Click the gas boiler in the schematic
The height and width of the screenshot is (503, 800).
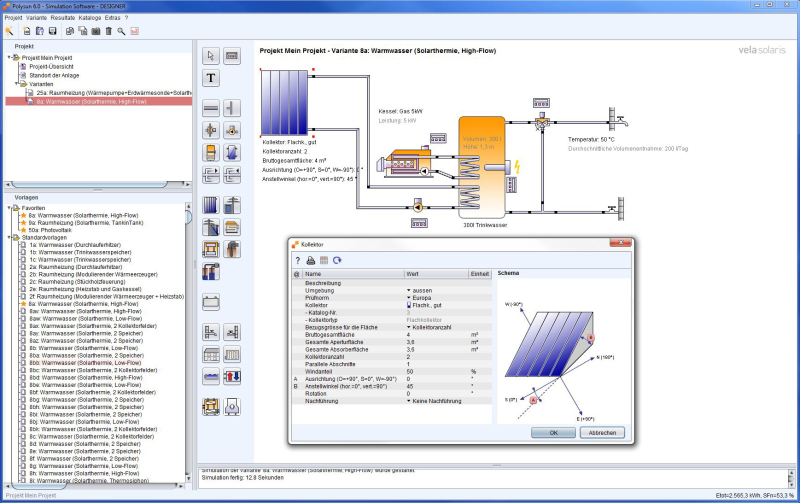(x=403, y=162)
